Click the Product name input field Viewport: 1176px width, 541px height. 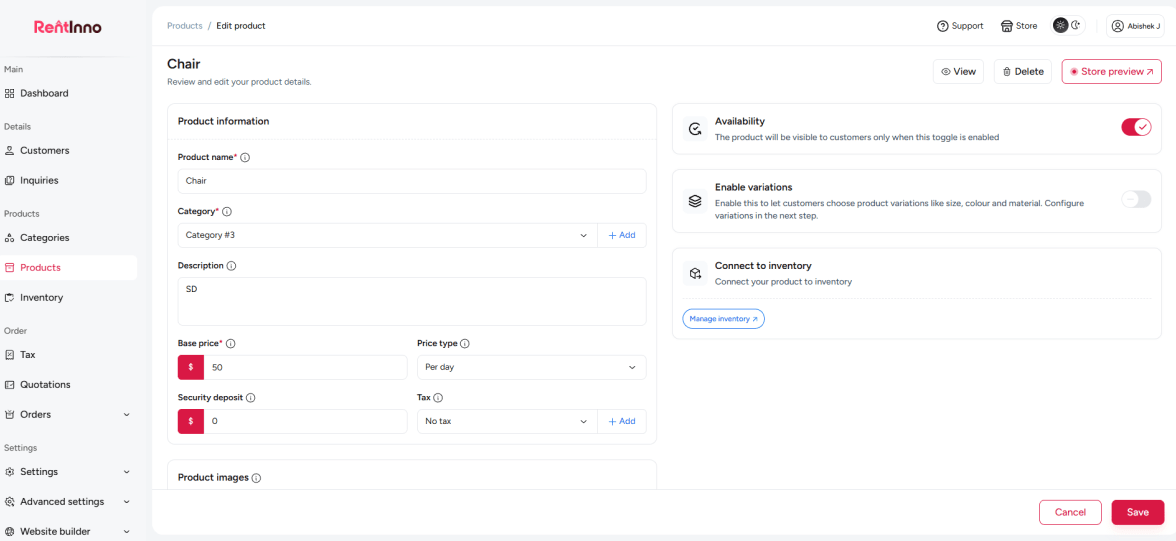tap(412, 182)
